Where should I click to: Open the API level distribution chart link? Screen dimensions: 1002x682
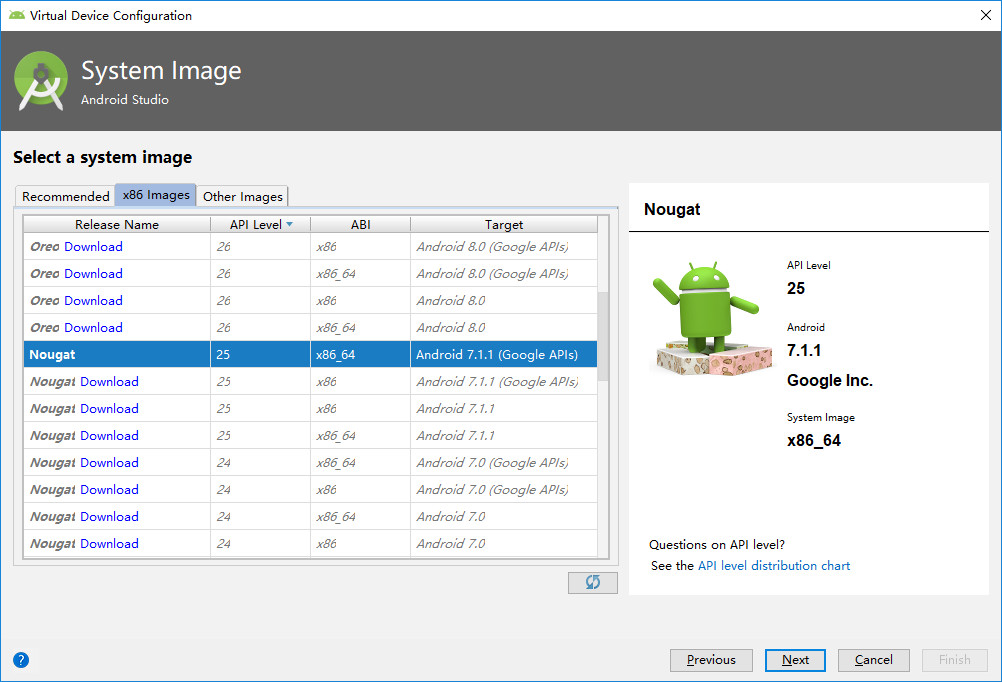(774, 566)
